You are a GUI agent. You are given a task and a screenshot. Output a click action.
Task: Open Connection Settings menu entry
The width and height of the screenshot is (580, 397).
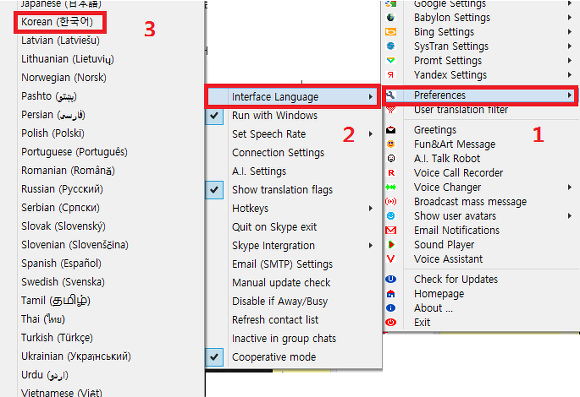[x=278, y=152]
